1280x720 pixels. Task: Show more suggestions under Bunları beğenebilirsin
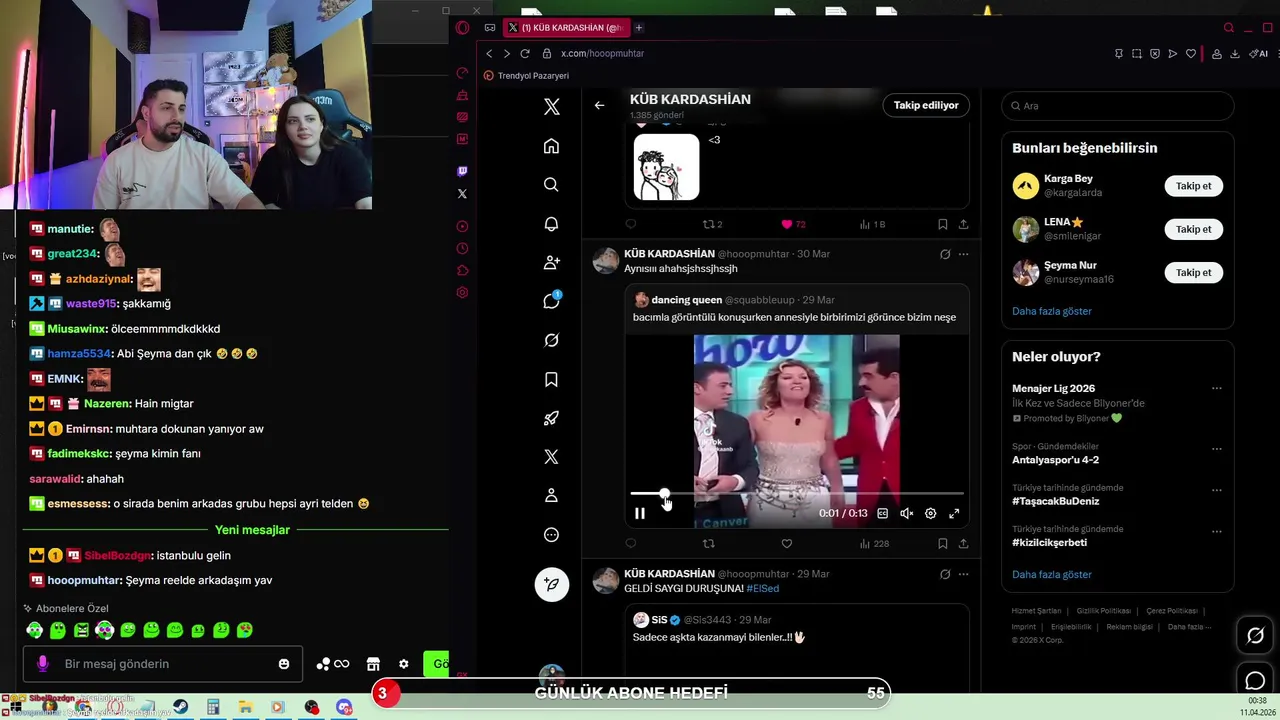[x=1051, y=311]
